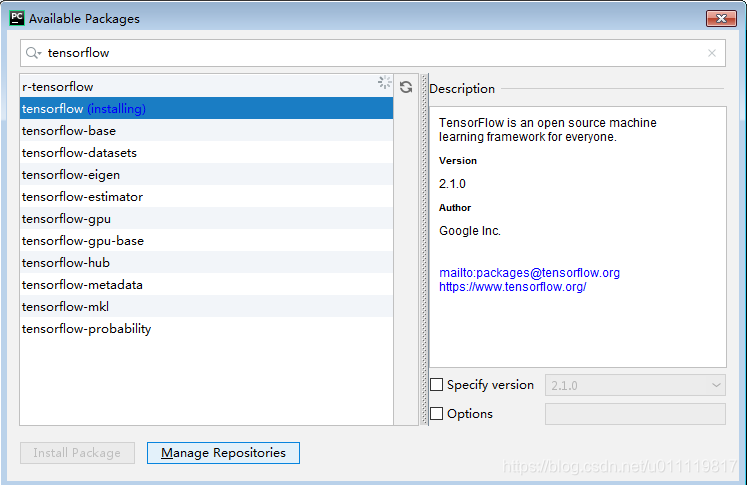Select tensorflow-eigen package
The image size is (747, 485).
[x=206, y=174]
